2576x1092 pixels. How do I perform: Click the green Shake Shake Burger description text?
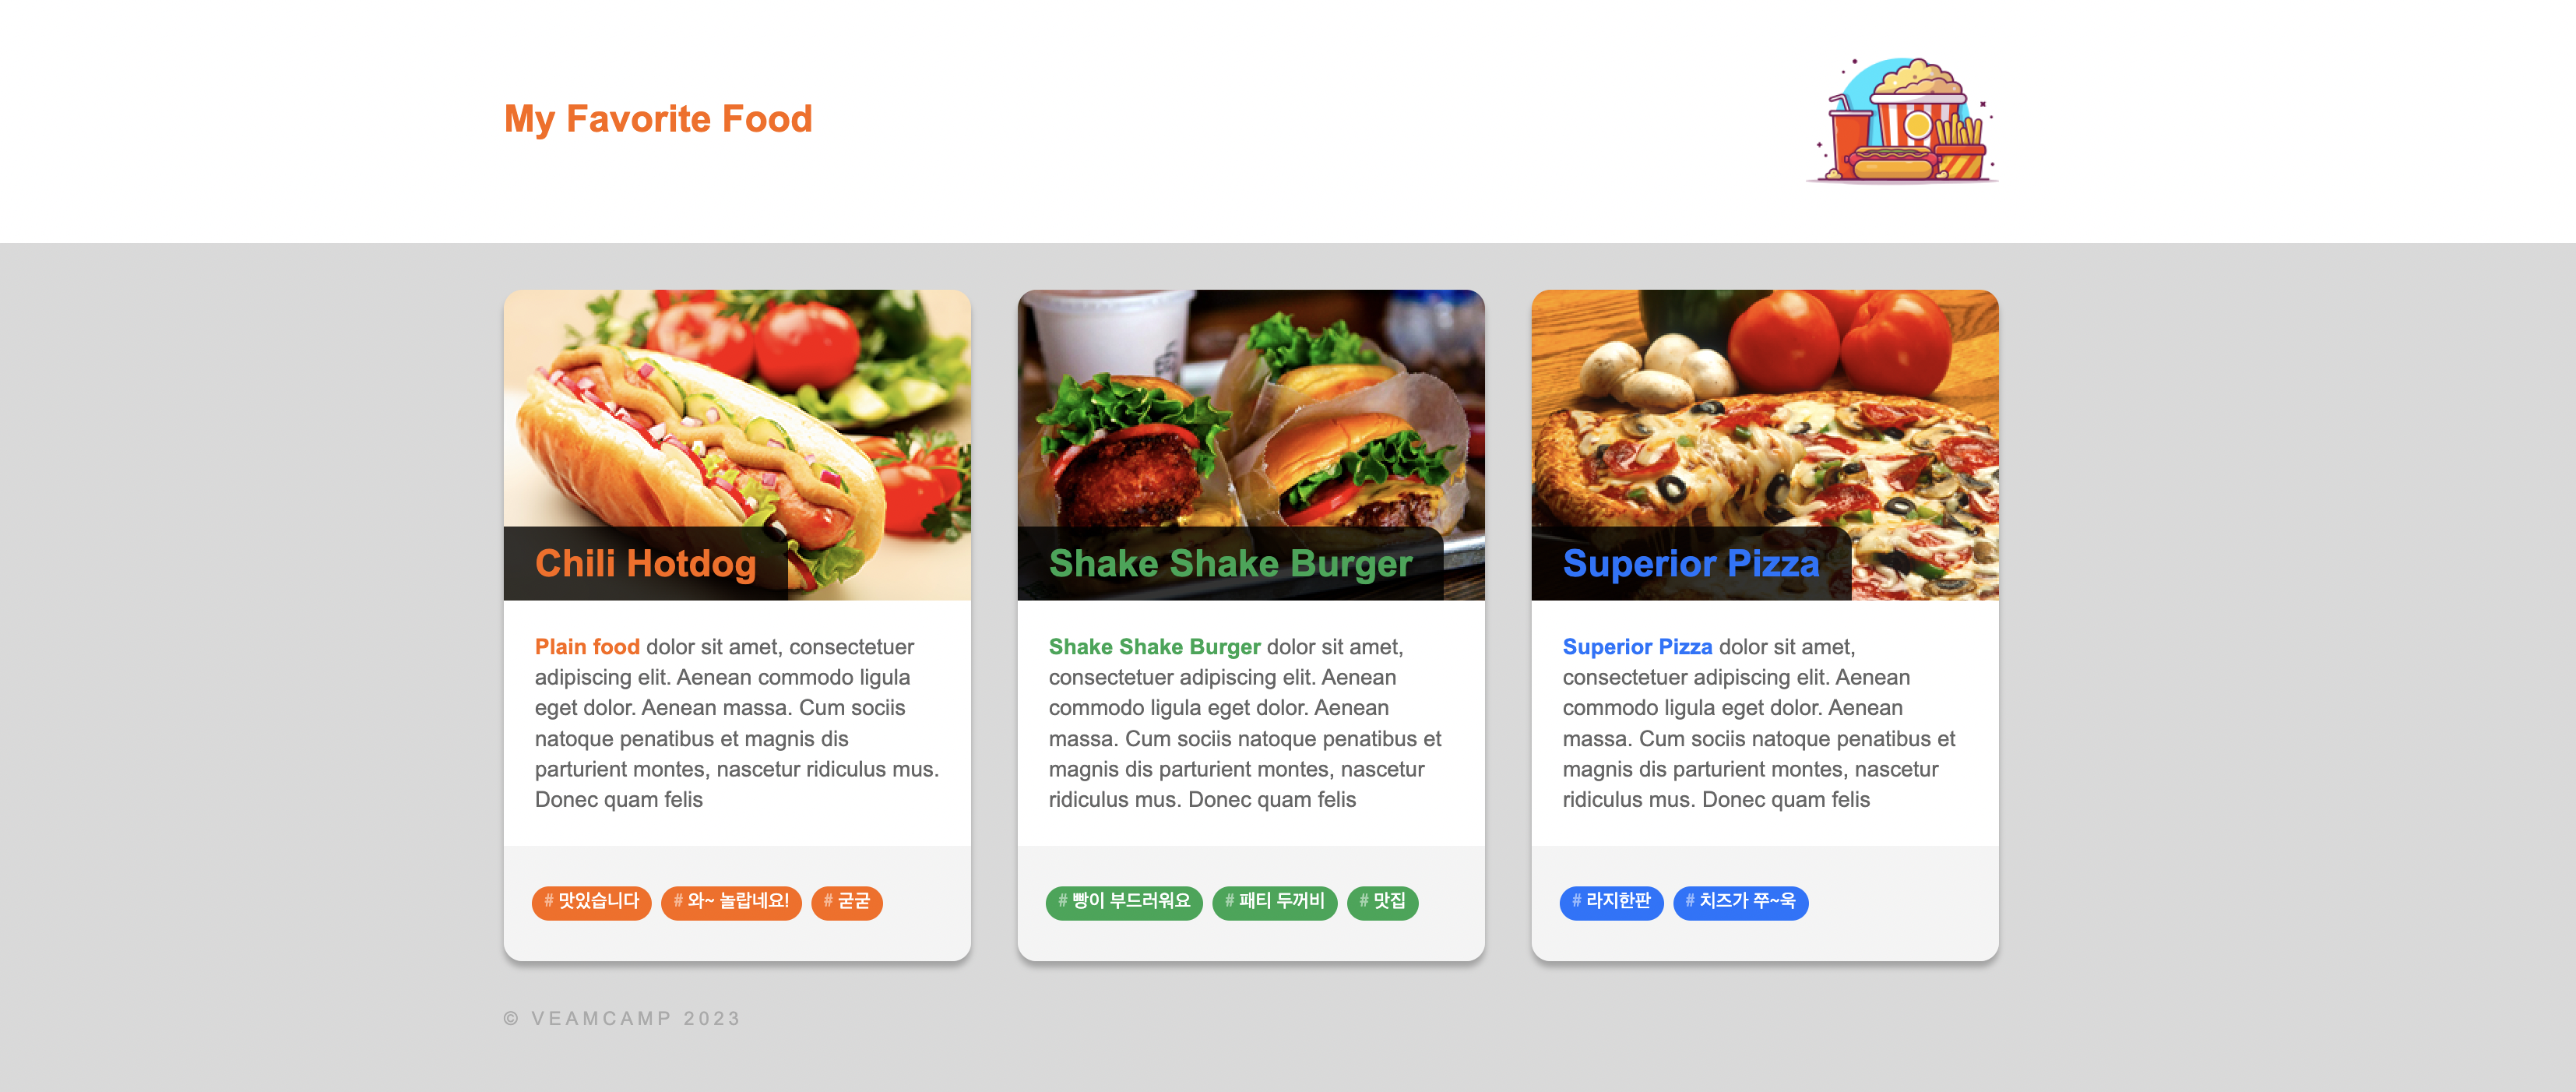[x=1154, y=647]
